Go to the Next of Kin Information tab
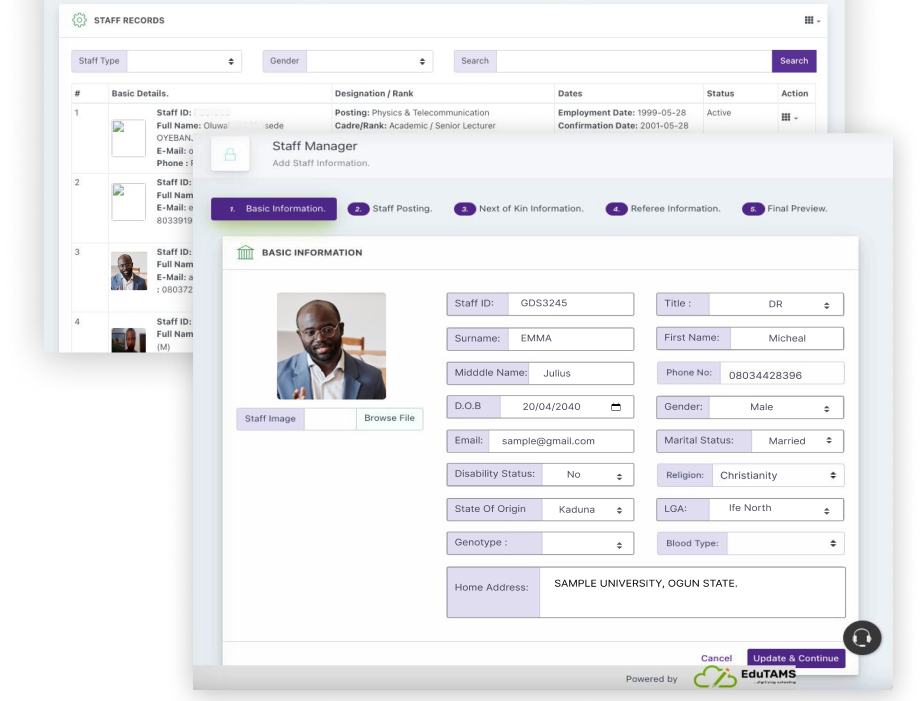 tap(519, 209)
